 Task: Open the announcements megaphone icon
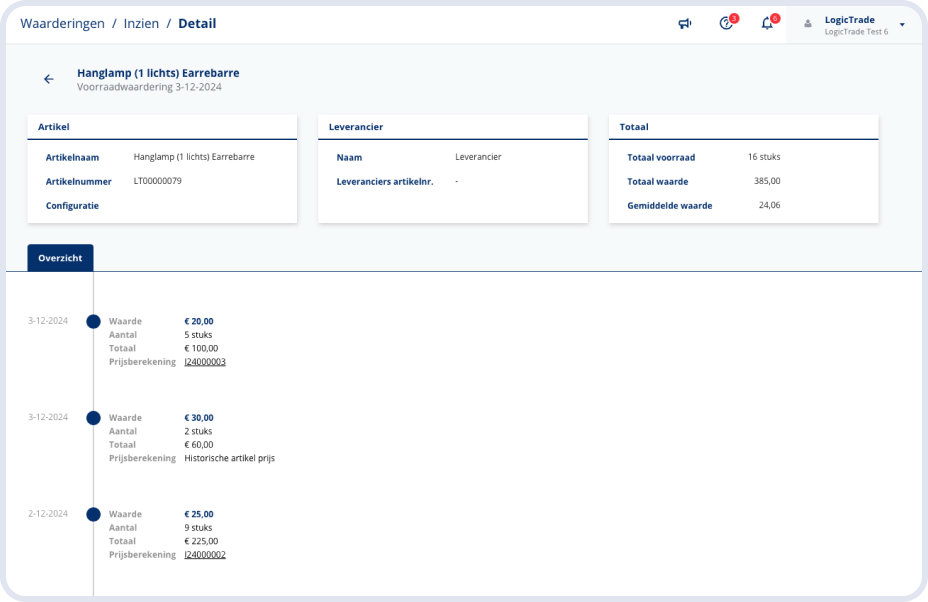coord(685,23)
